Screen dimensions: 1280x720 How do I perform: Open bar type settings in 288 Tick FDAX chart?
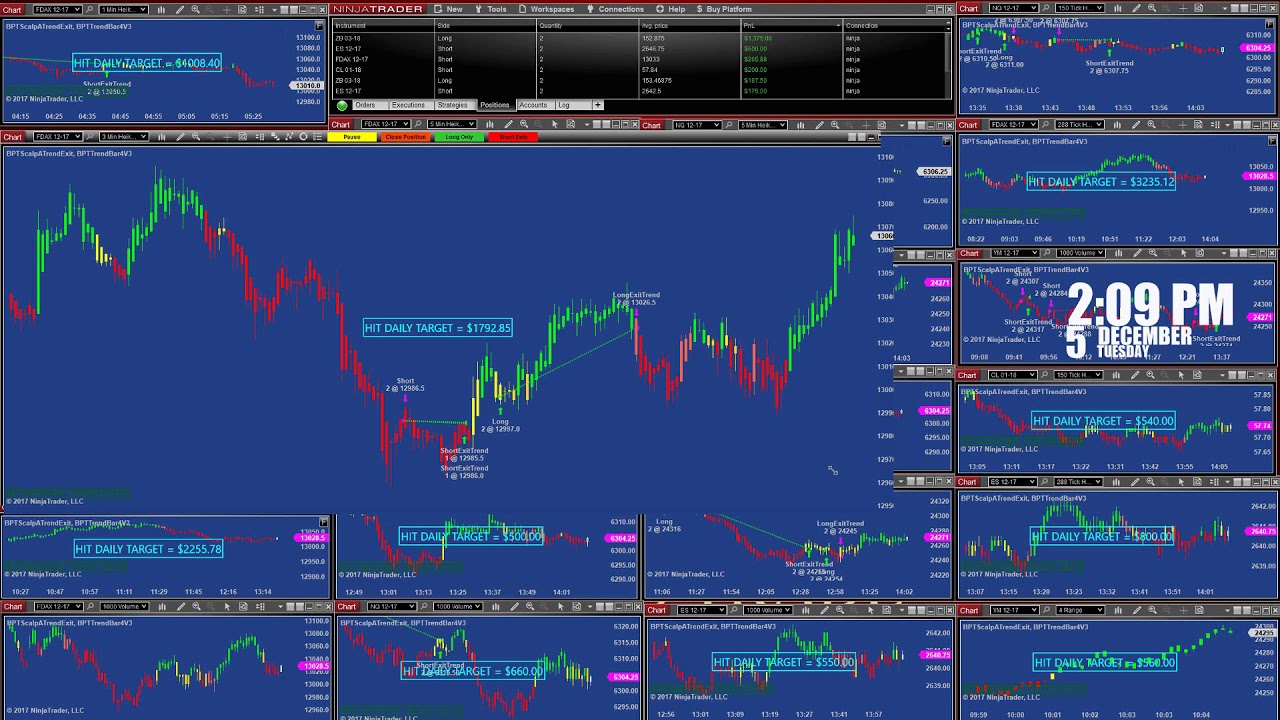pyautogui.click(x=1117, y=125)
